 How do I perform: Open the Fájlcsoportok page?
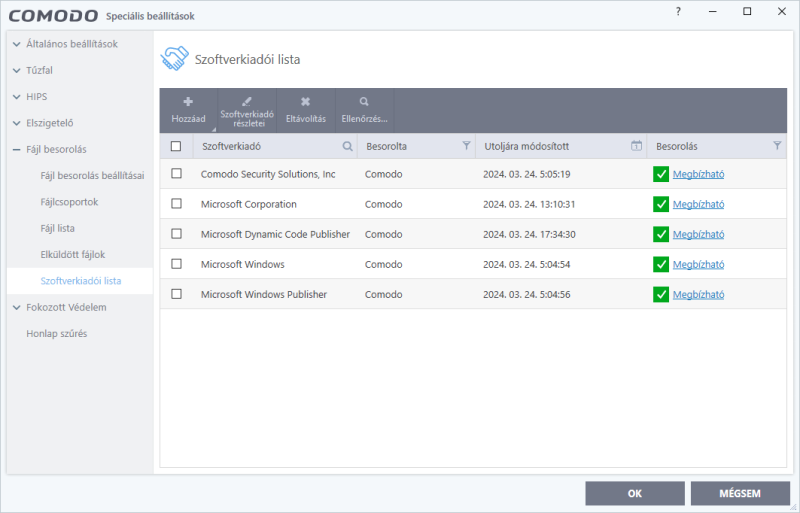(x=69, y=202)
